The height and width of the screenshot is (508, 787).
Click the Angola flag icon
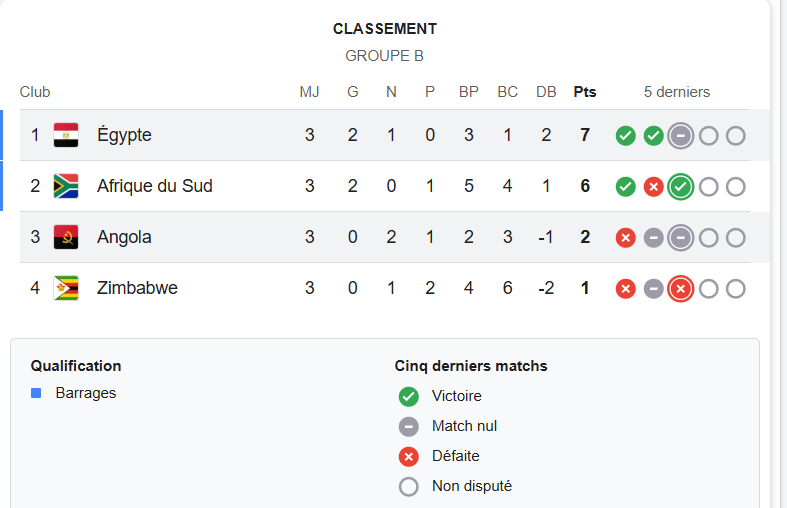click(66, 237)
